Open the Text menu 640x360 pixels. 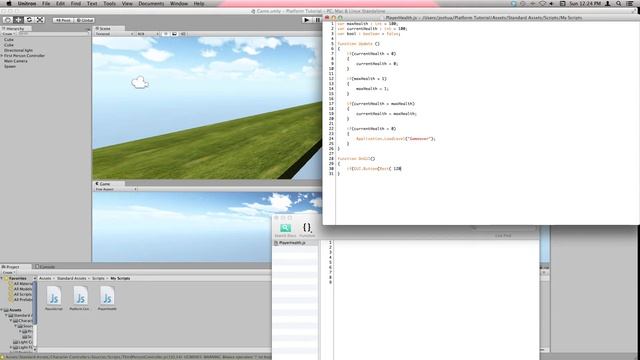coord(92,3)
